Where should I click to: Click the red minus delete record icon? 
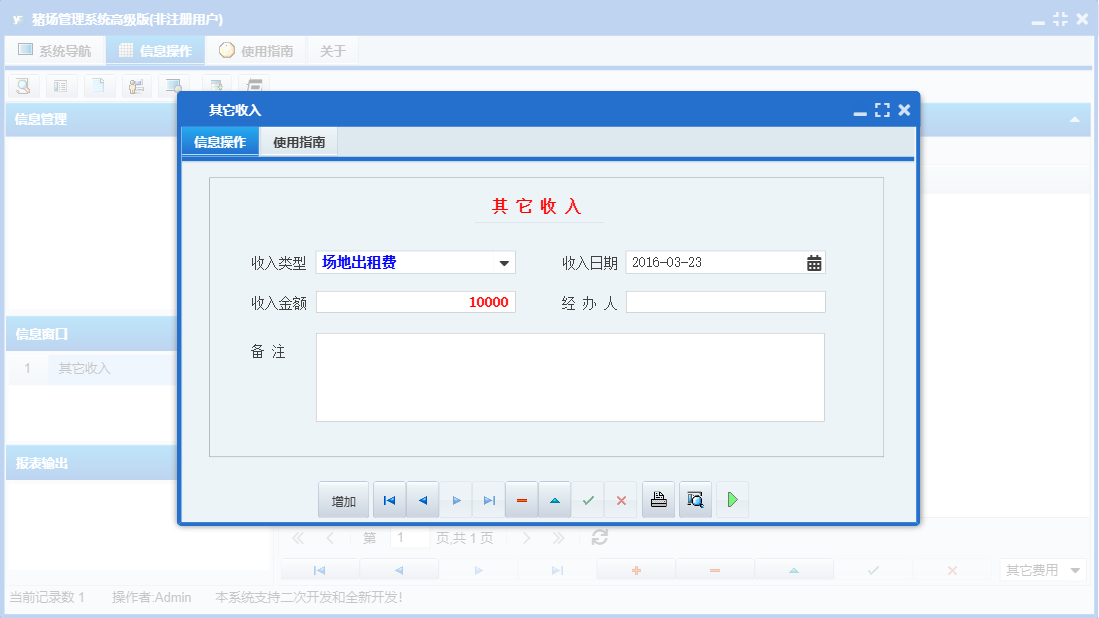521,499
